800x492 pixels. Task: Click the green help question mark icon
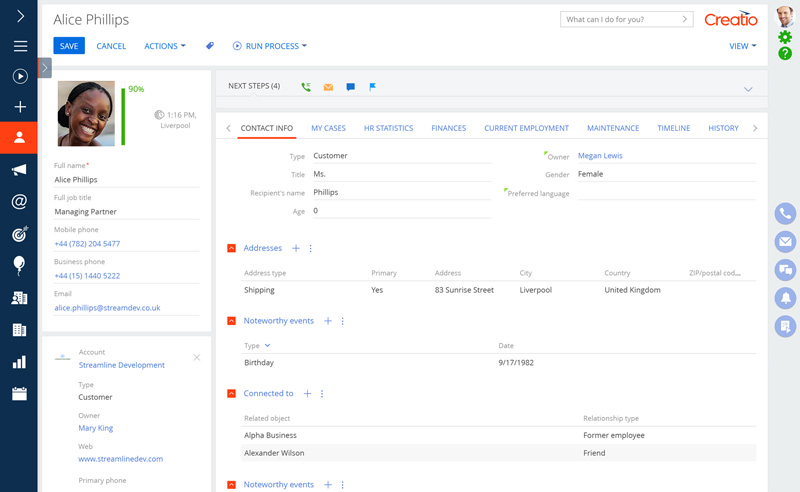point(785,54)
